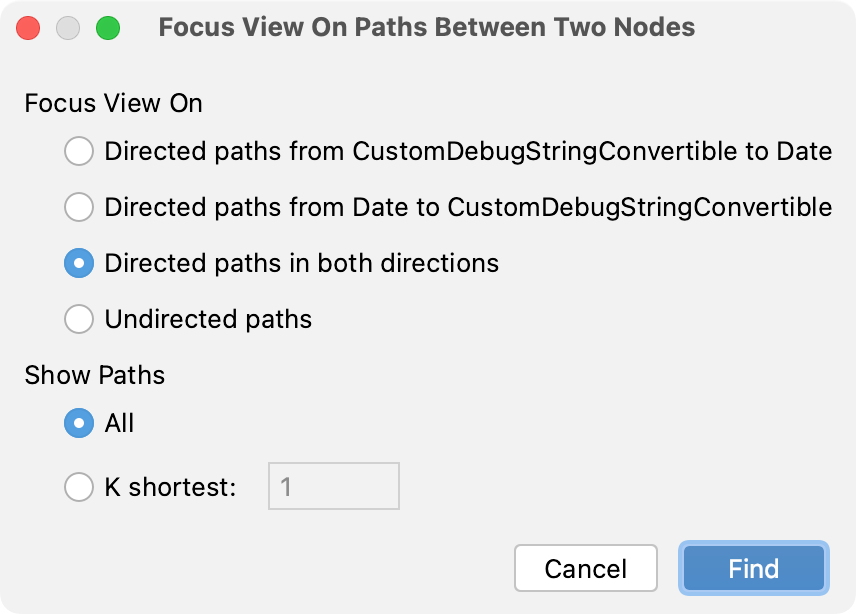856x614 pixels.
Task: Close the dialog with the red button
Action: coord(28,28)
